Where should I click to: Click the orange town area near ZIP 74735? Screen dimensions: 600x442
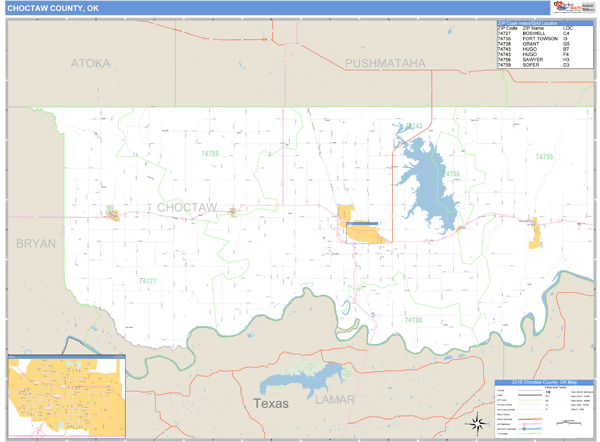pos(536,234)
